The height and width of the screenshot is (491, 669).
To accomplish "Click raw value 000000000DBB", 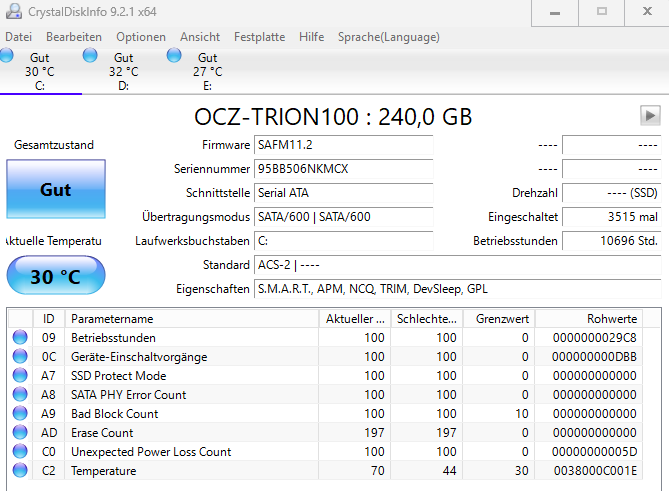I will (594, 357).
